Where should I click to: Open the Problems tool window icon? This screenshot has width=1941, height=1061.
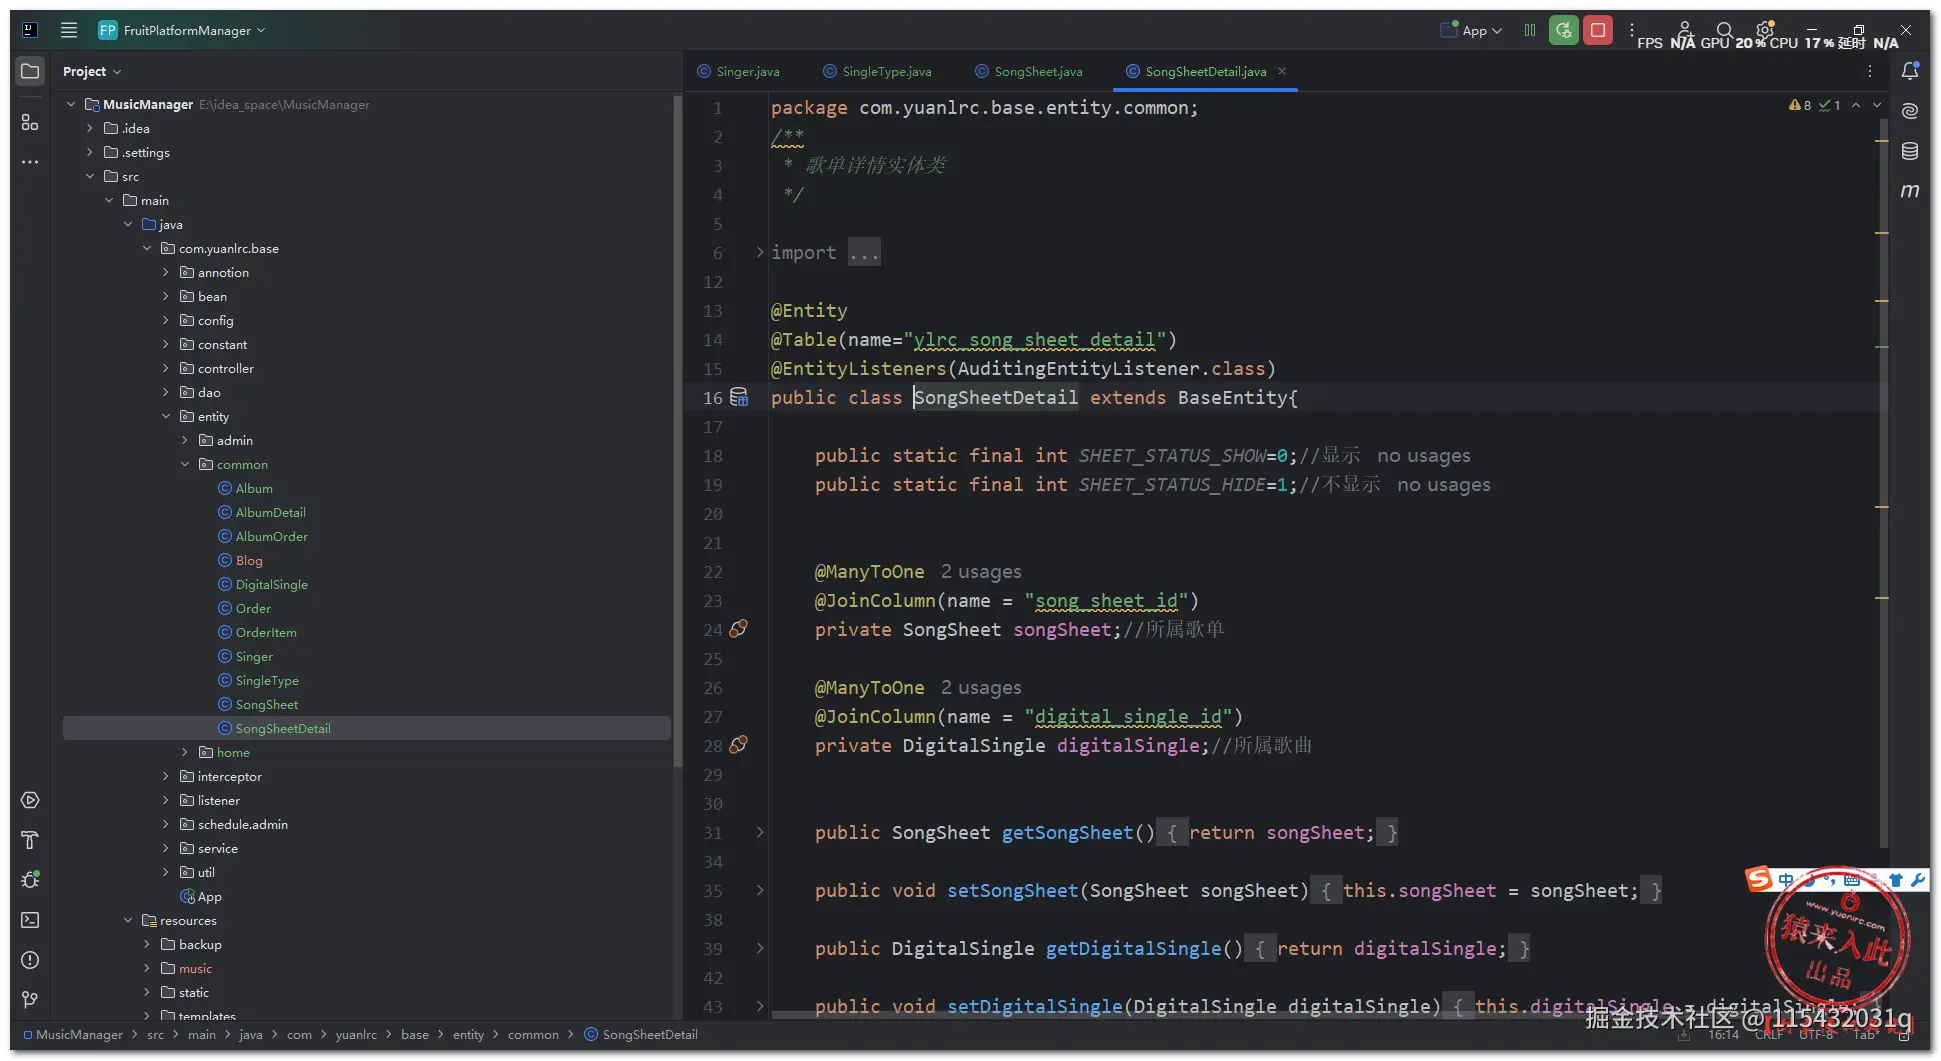coord(30,960)
